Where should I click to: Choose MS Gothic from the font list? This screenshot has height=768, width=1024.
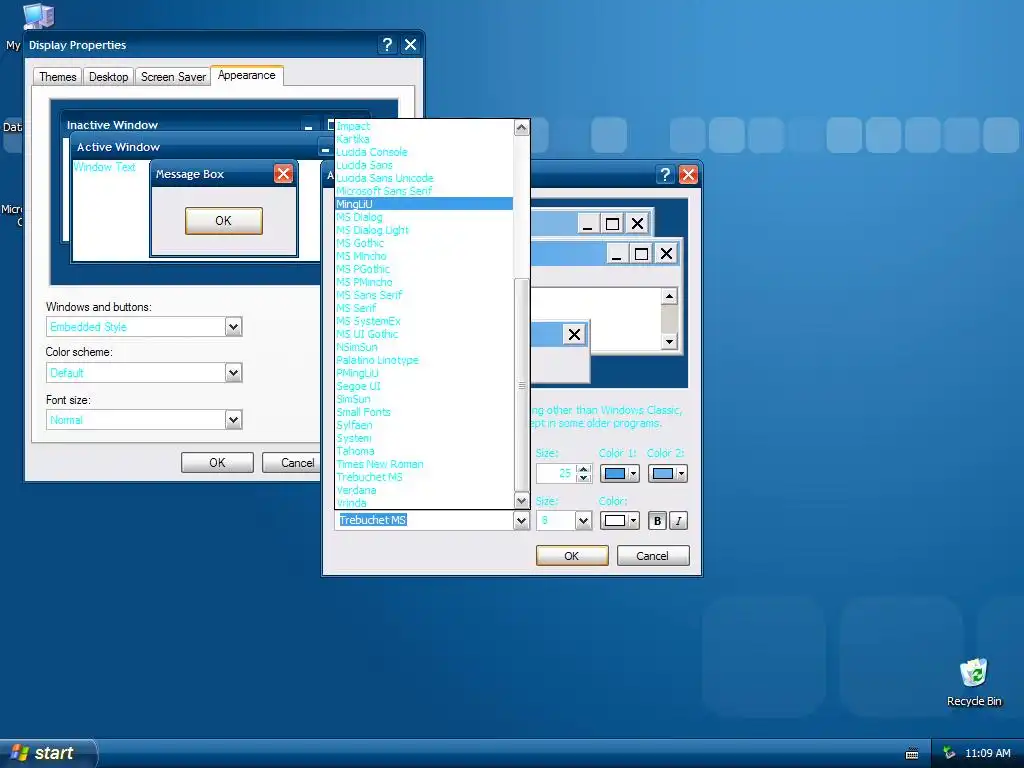point(424,243)
